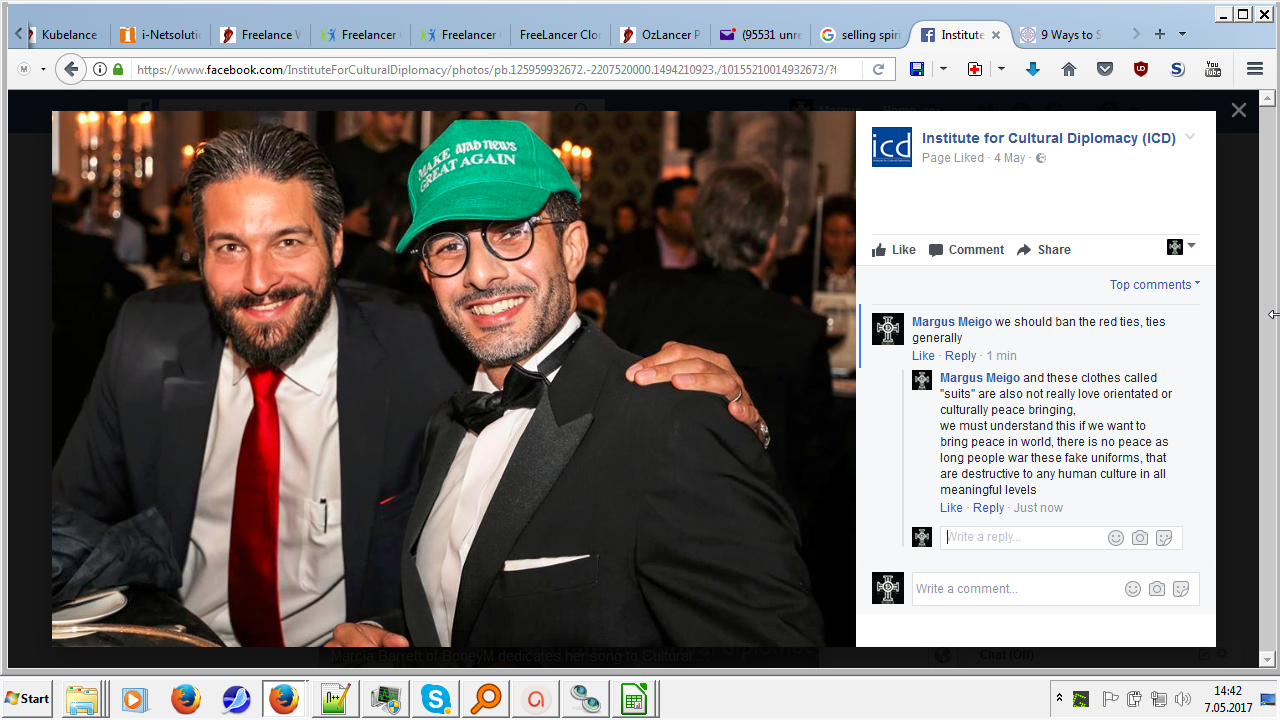Click the blue S extension icon
Image resolution: width=1280 pixels, height=720 pixels.
(1177, 69)
